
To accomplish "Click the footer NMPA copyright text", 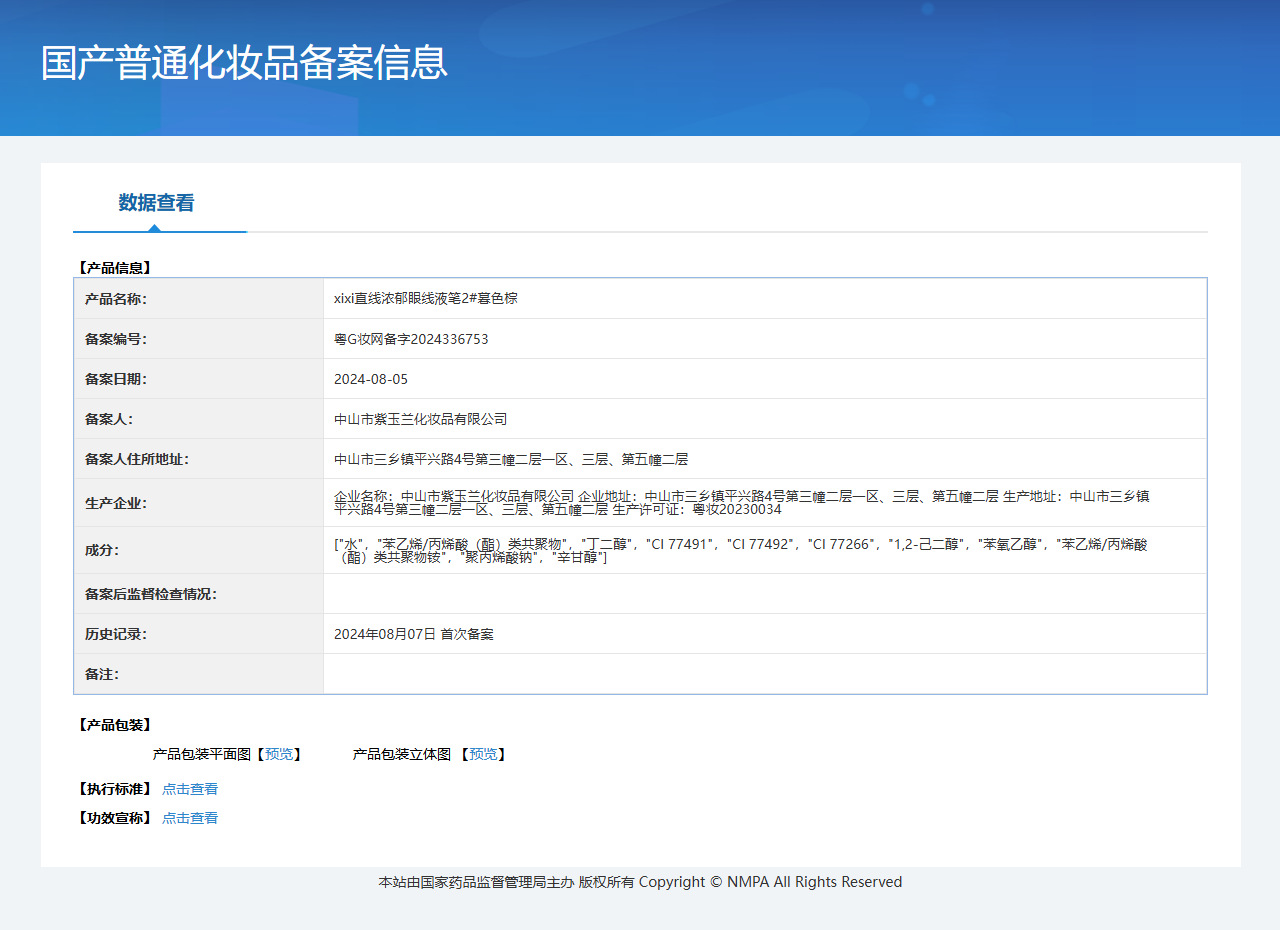I will (640, 882).
